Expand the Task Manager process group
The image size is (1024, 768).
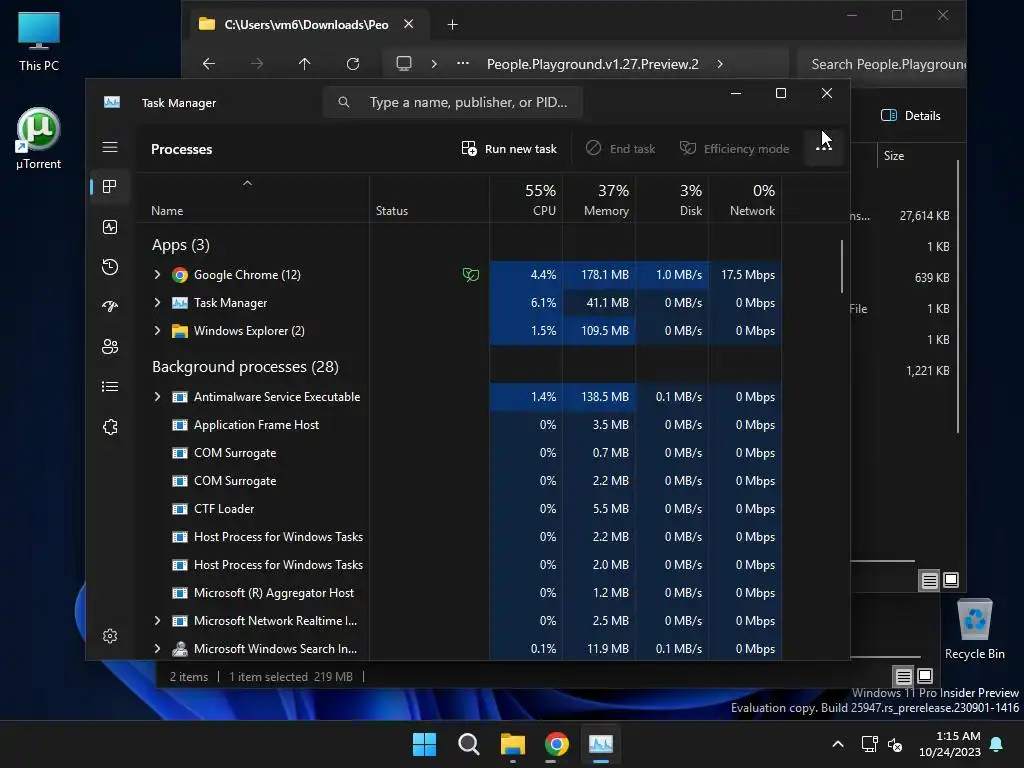click(157, 303)
